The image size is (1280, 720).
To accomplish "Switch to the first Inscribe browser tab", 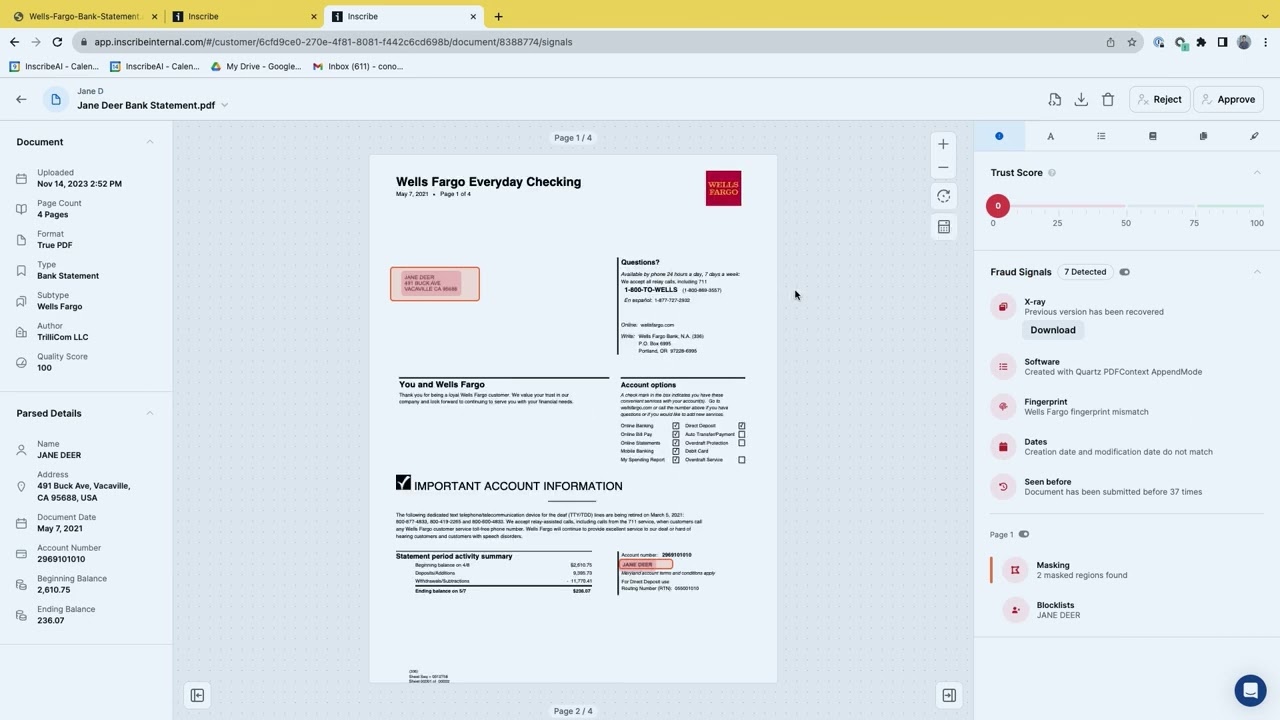I will click(x=245, y=16).
